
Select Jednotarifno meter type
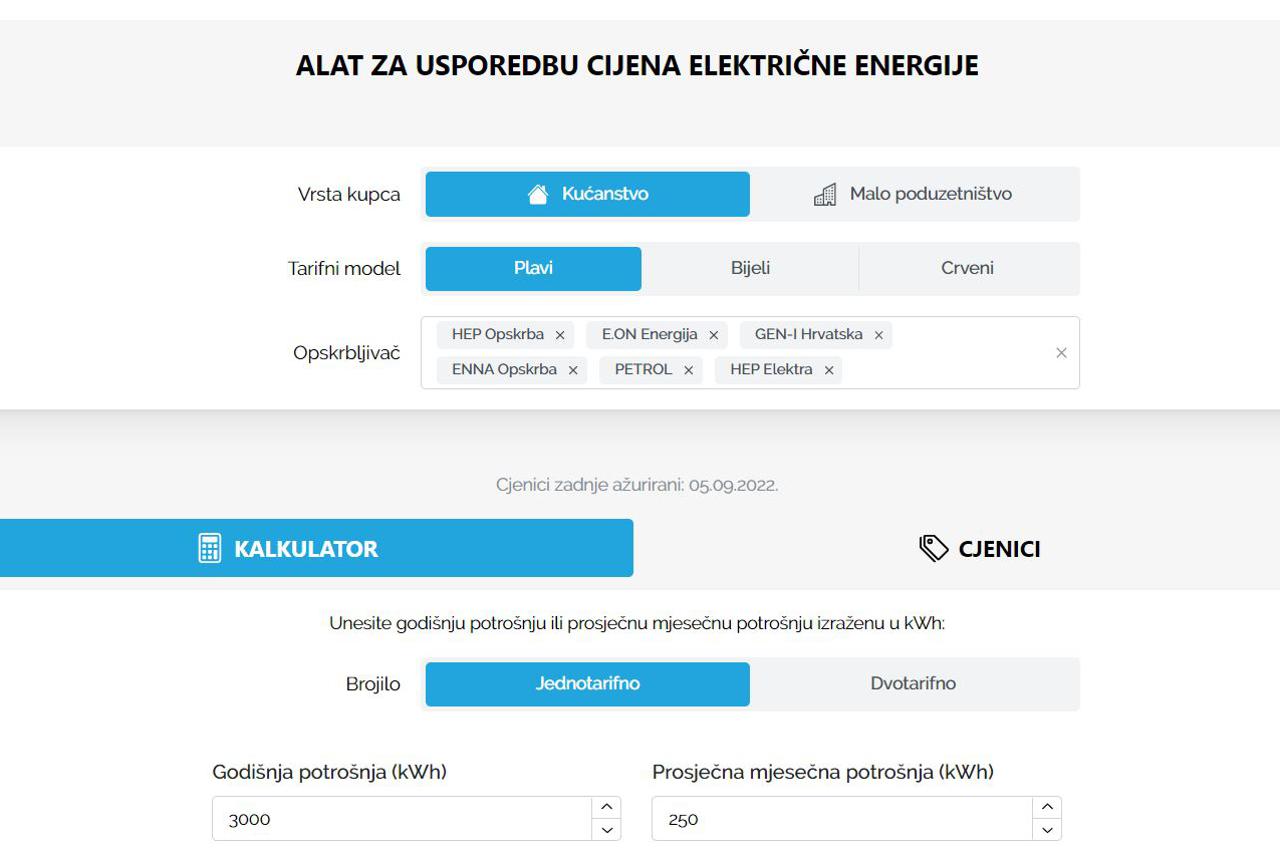[x=587, y=684]
